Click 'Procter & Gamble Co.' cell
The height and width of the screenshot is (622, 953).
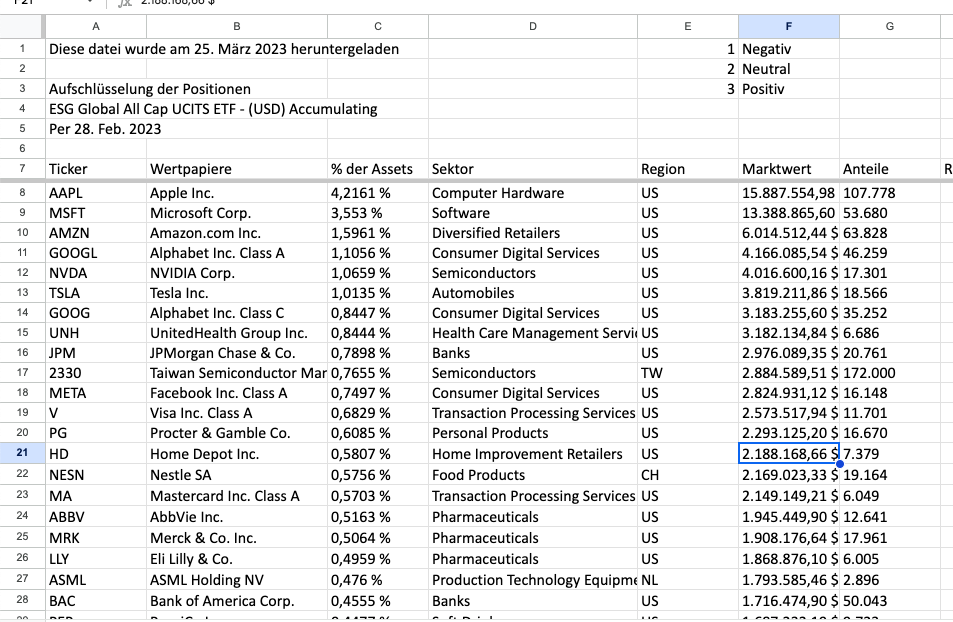pyautogui.click(x=237, y=434)
